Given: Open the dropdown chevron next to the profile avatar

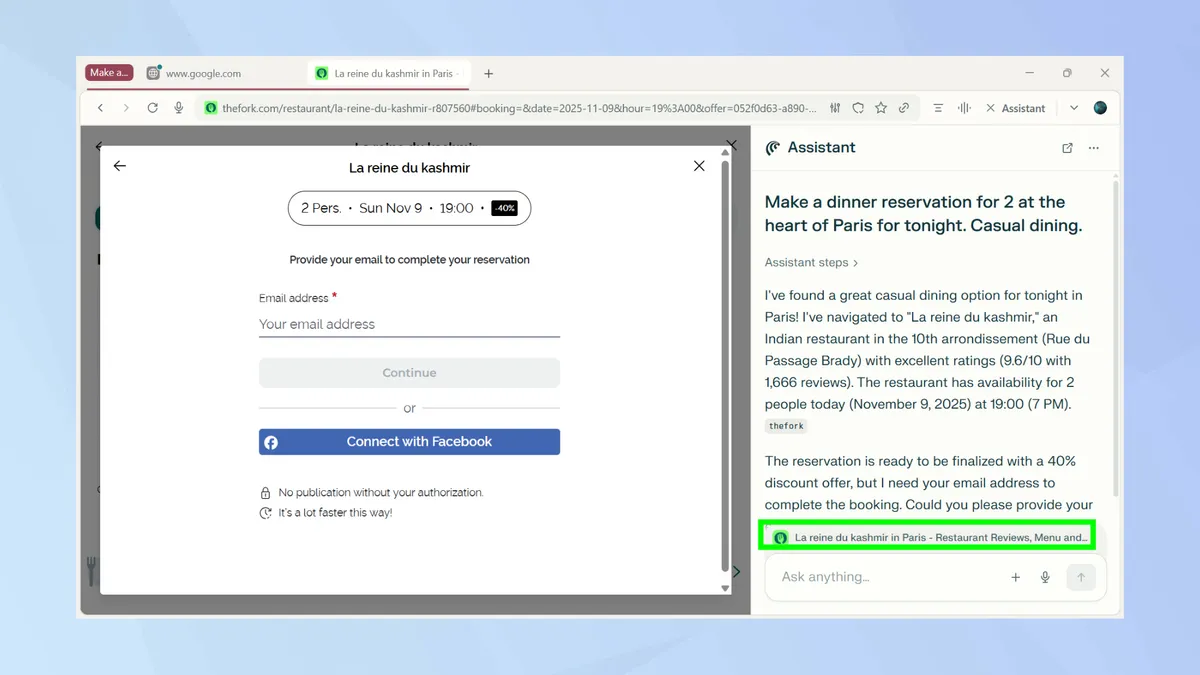Looking at the screenshot, I should click(1074, 108).
